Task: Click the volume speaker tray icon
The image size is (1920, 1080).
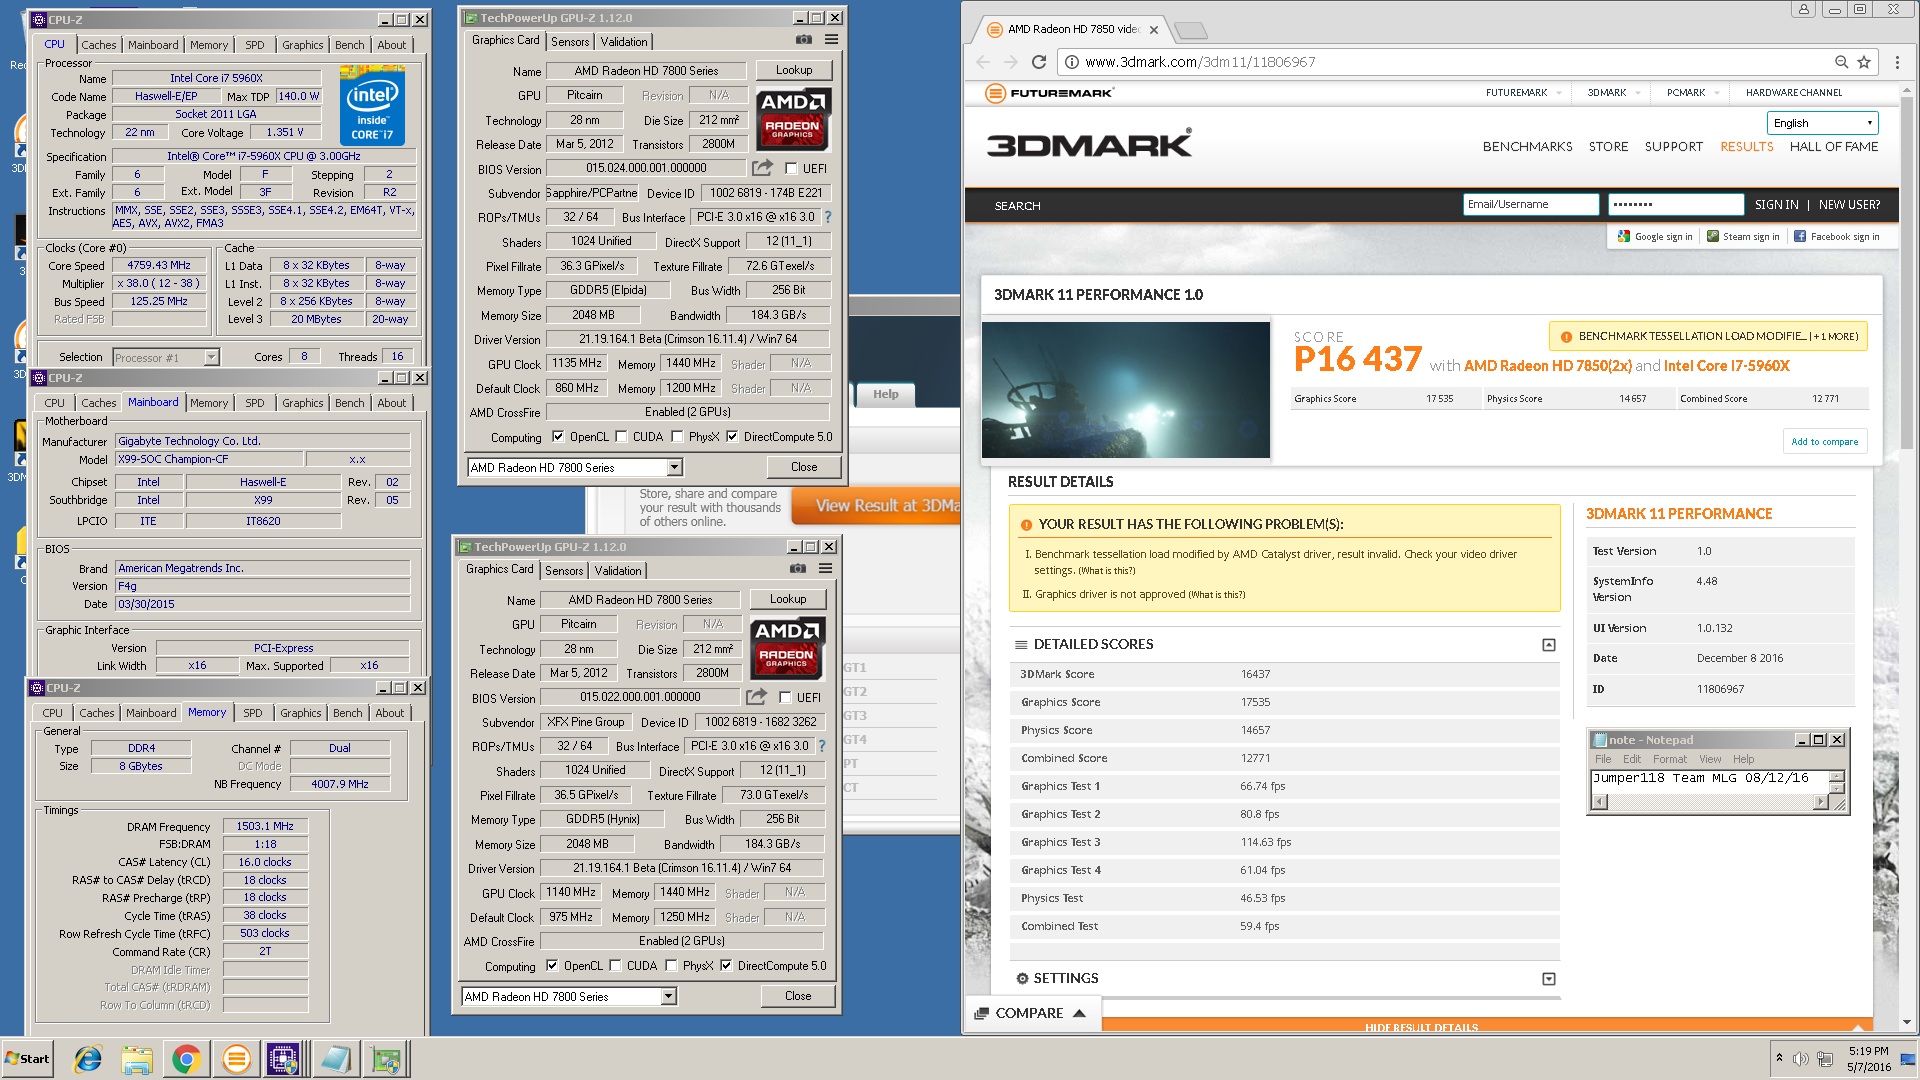Action: click(x=1800, y=1060)
